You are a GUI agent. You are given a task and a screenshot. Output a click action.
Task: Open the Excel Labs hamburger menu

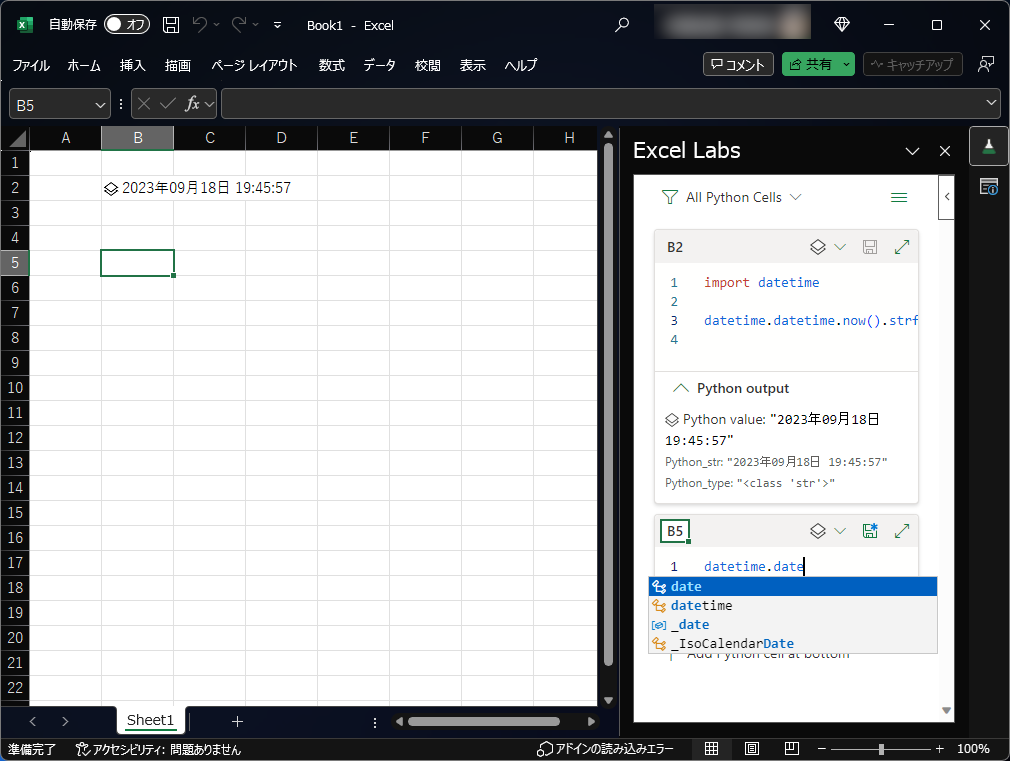pyautogui.click(x=899, y=197)
